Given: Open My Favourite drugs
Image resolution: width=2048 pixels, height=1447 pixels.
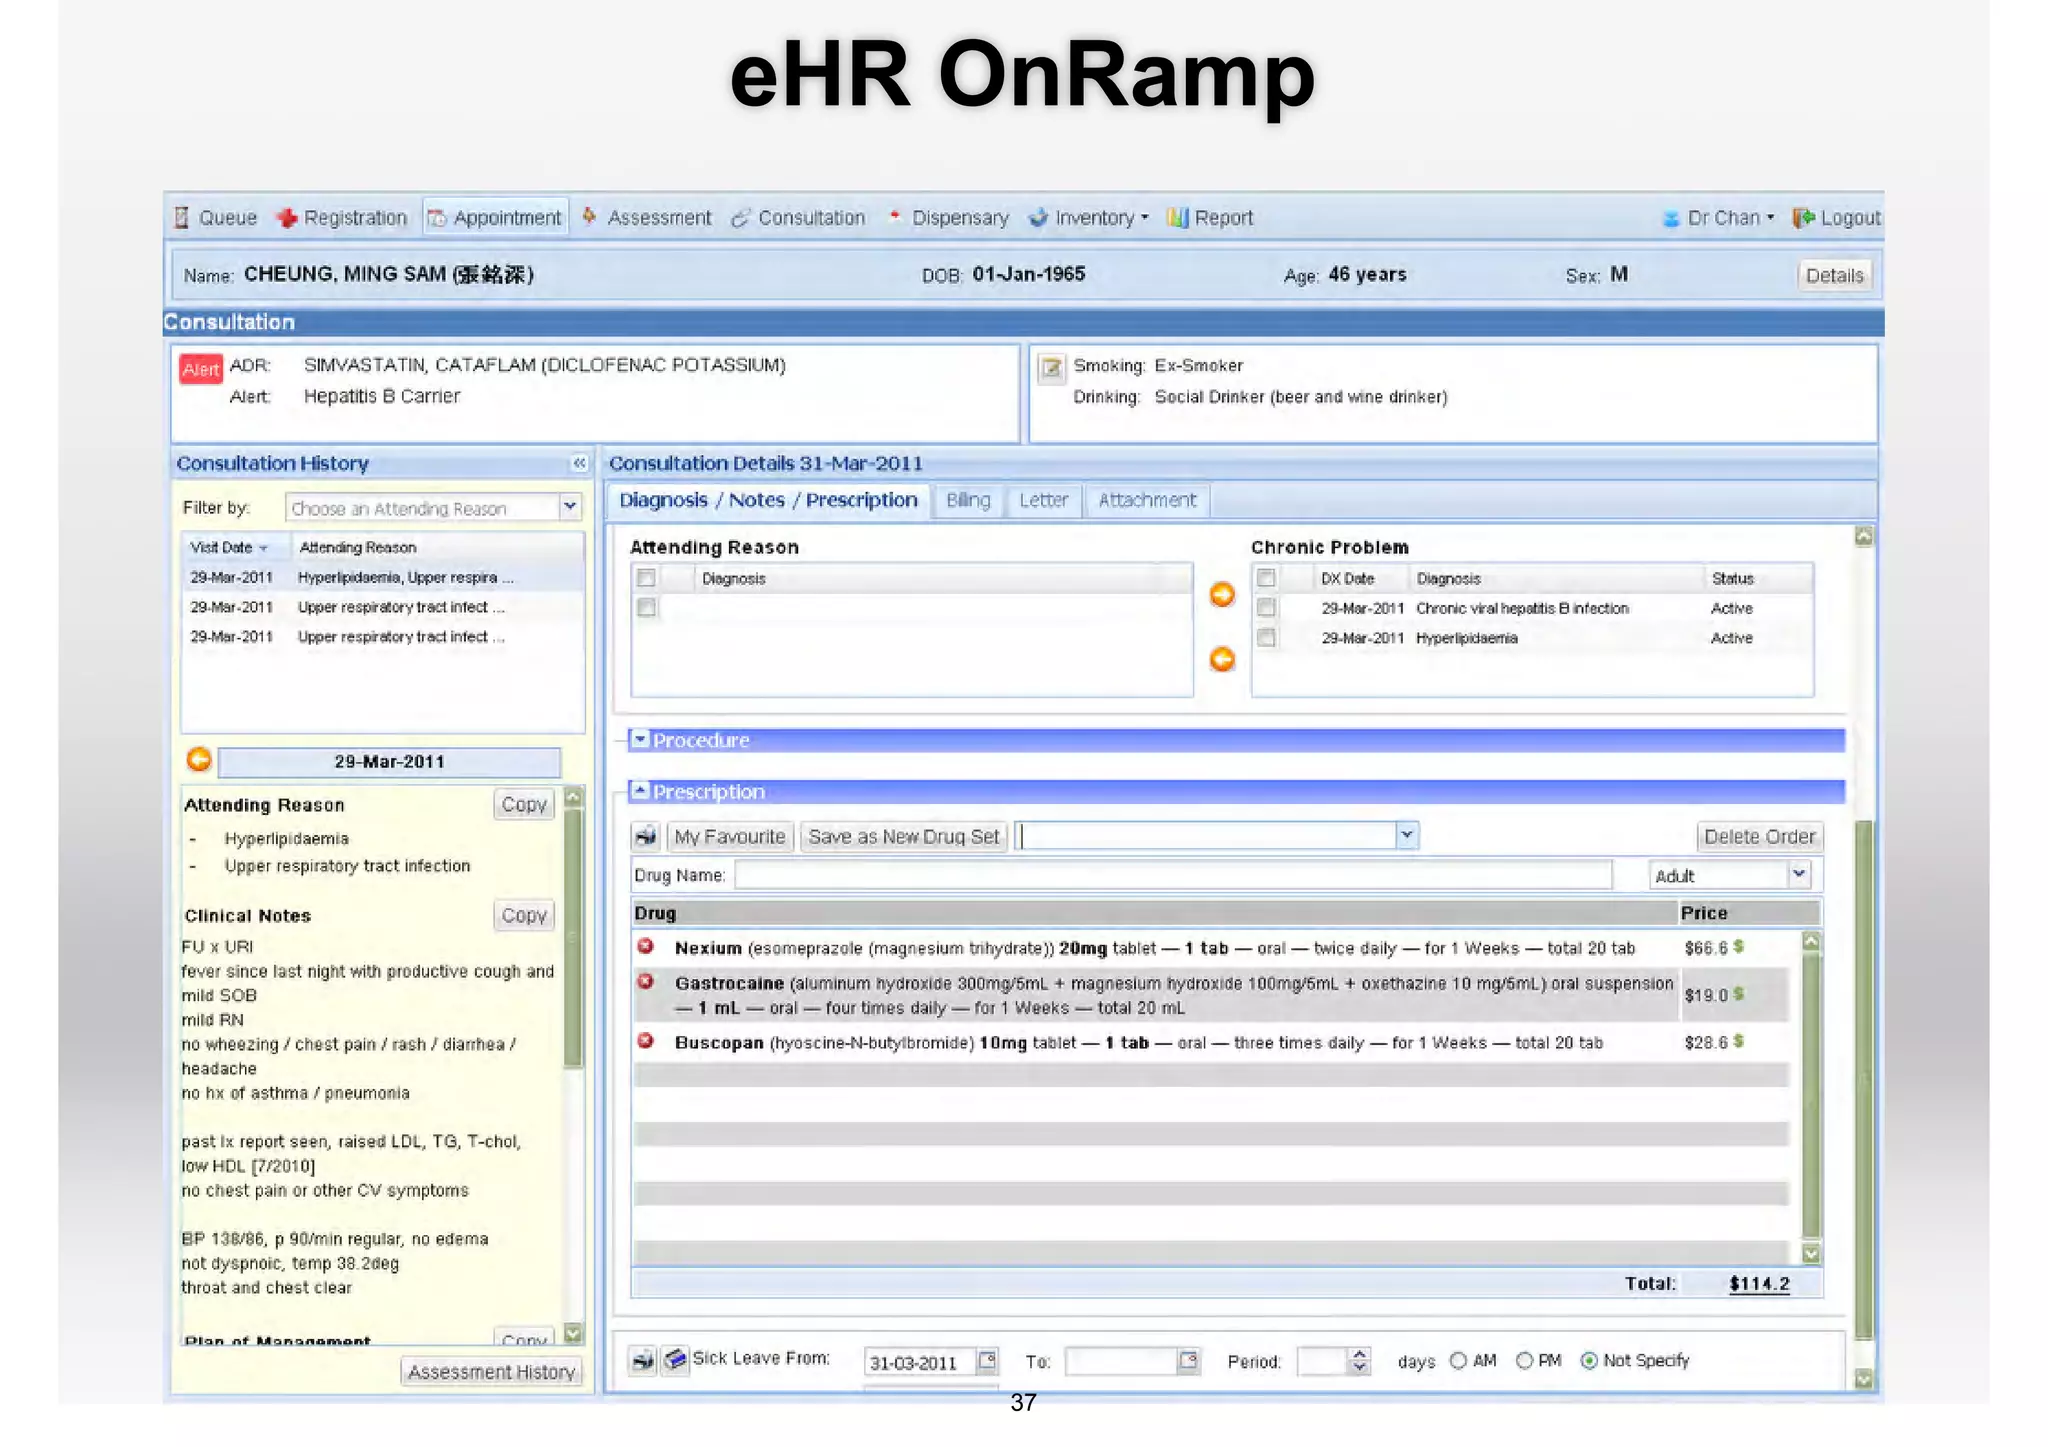Looking at the screenshot, I should pos(729,836).
